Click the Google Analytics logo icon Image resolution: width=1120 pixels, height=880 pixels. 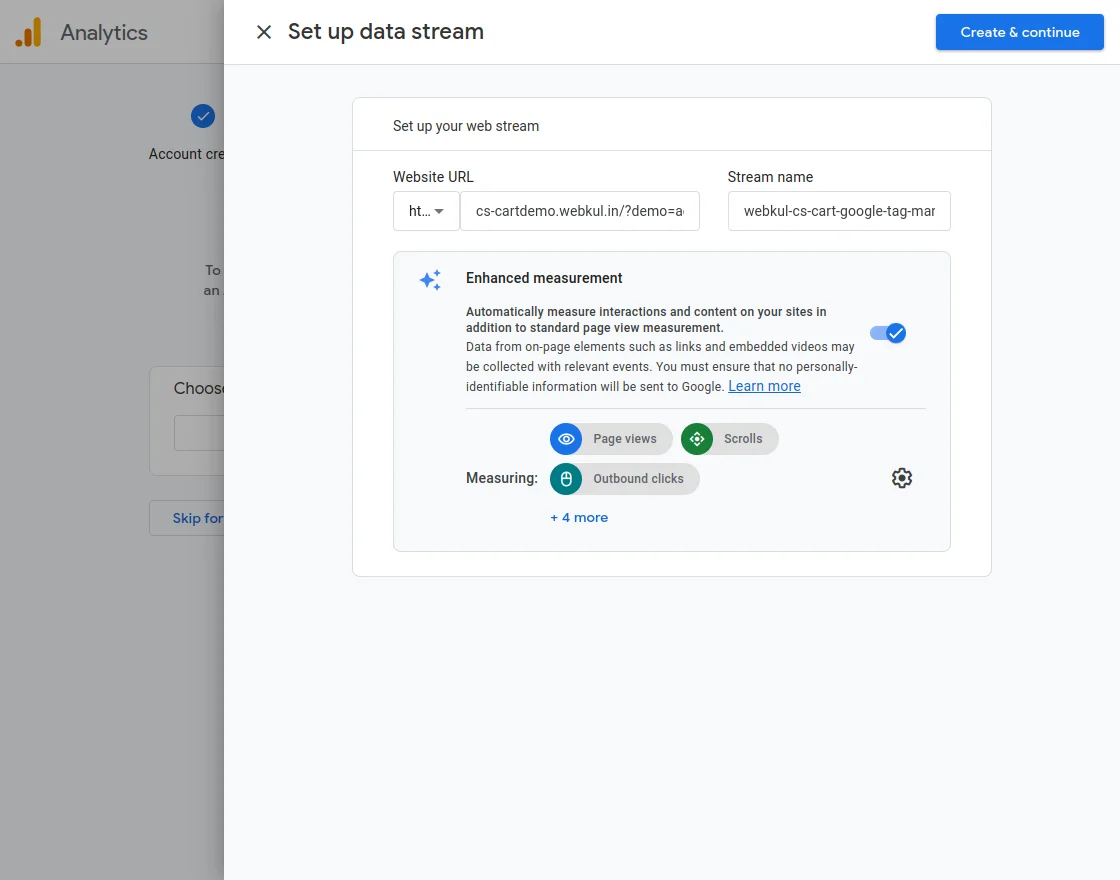pos(27,32)
